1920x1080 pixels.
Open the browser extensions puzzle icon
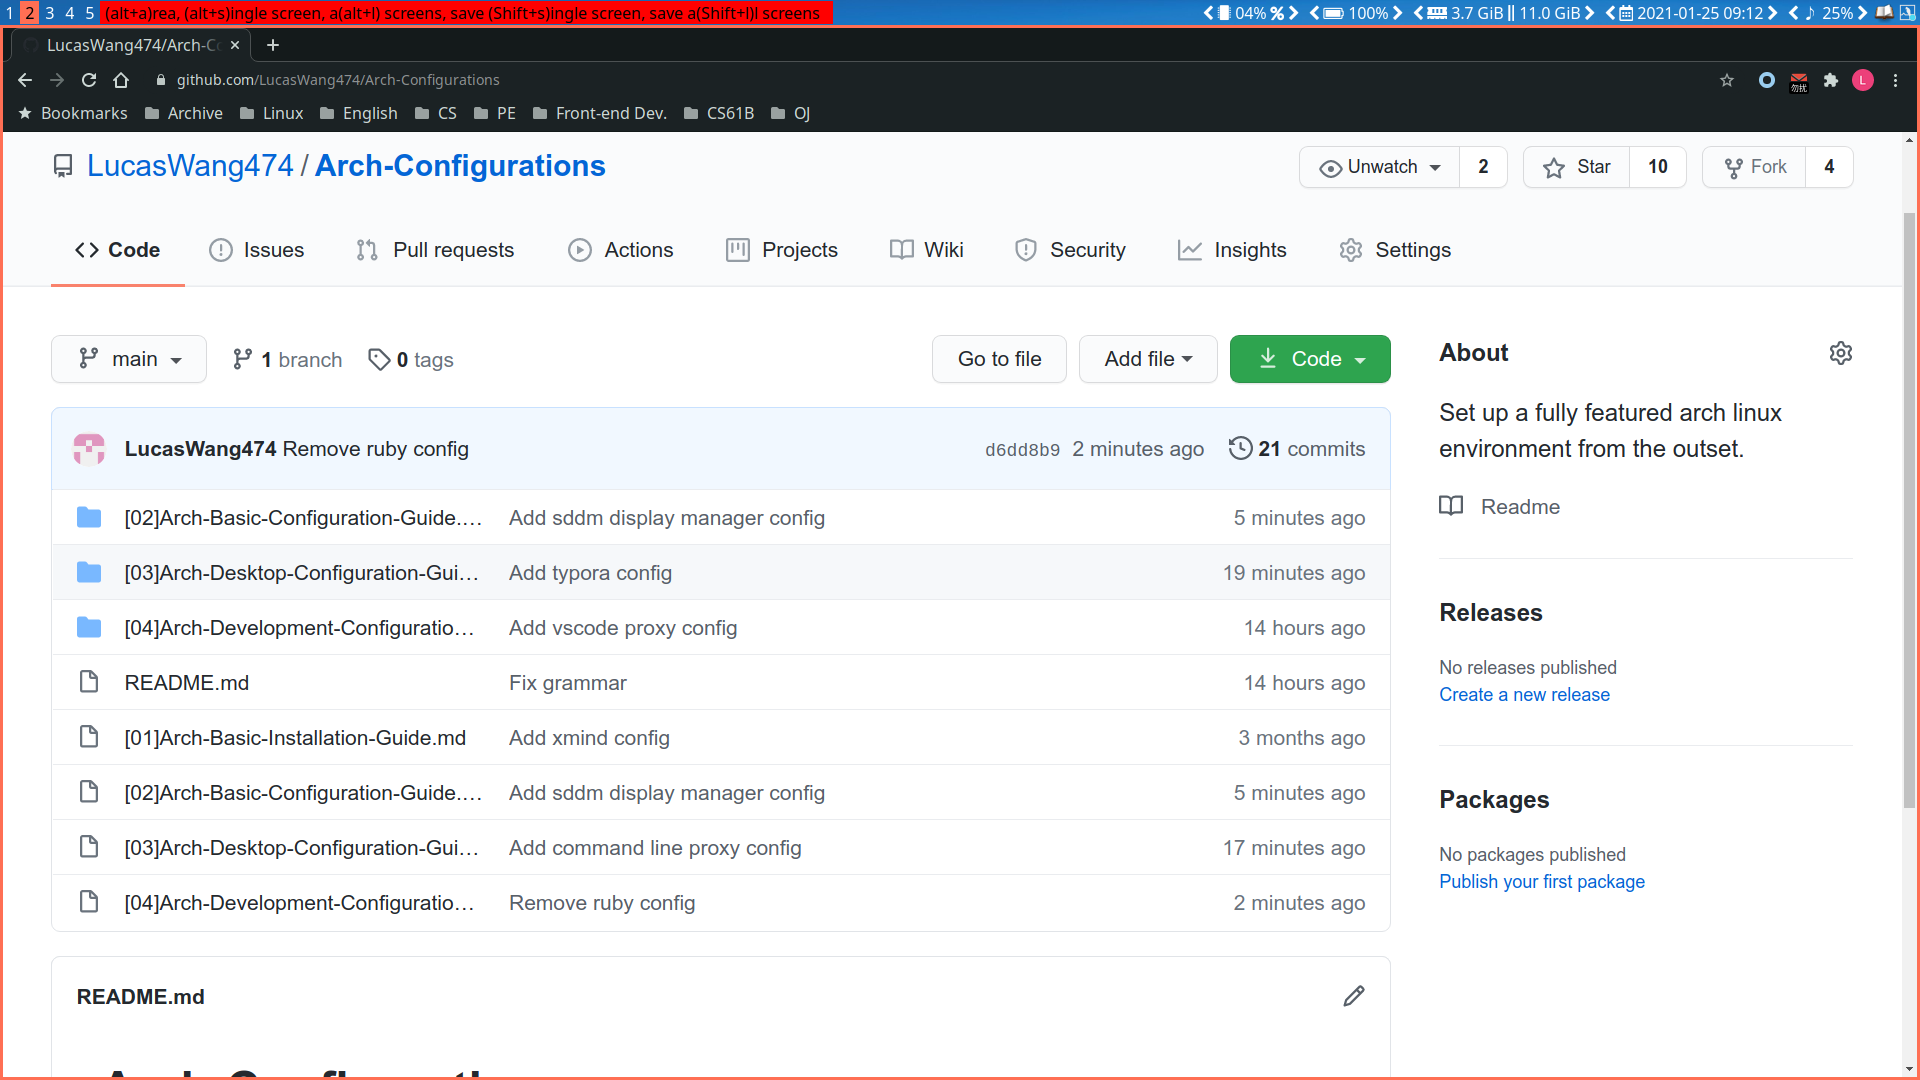pos(1830,80)
